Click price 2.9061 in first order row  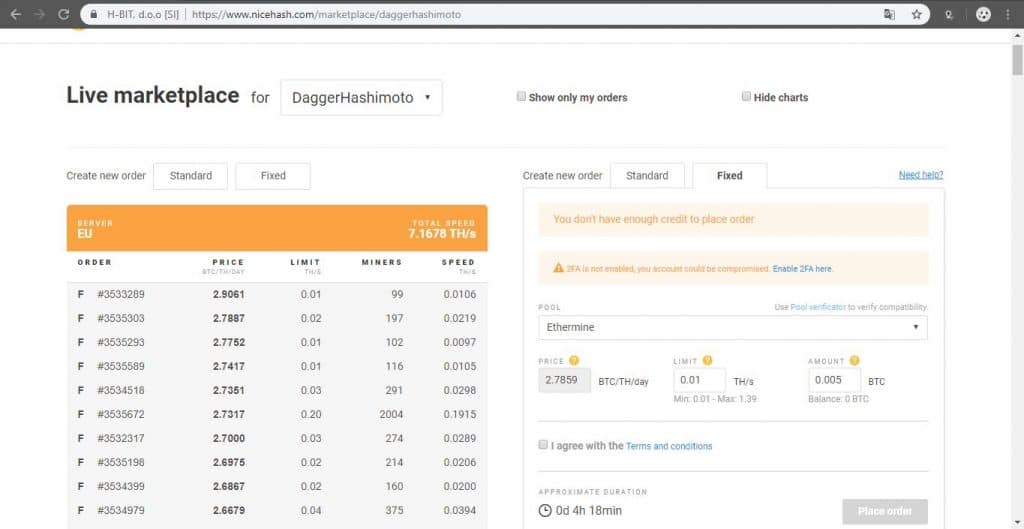pyautogui.click(x=229, y=295)
